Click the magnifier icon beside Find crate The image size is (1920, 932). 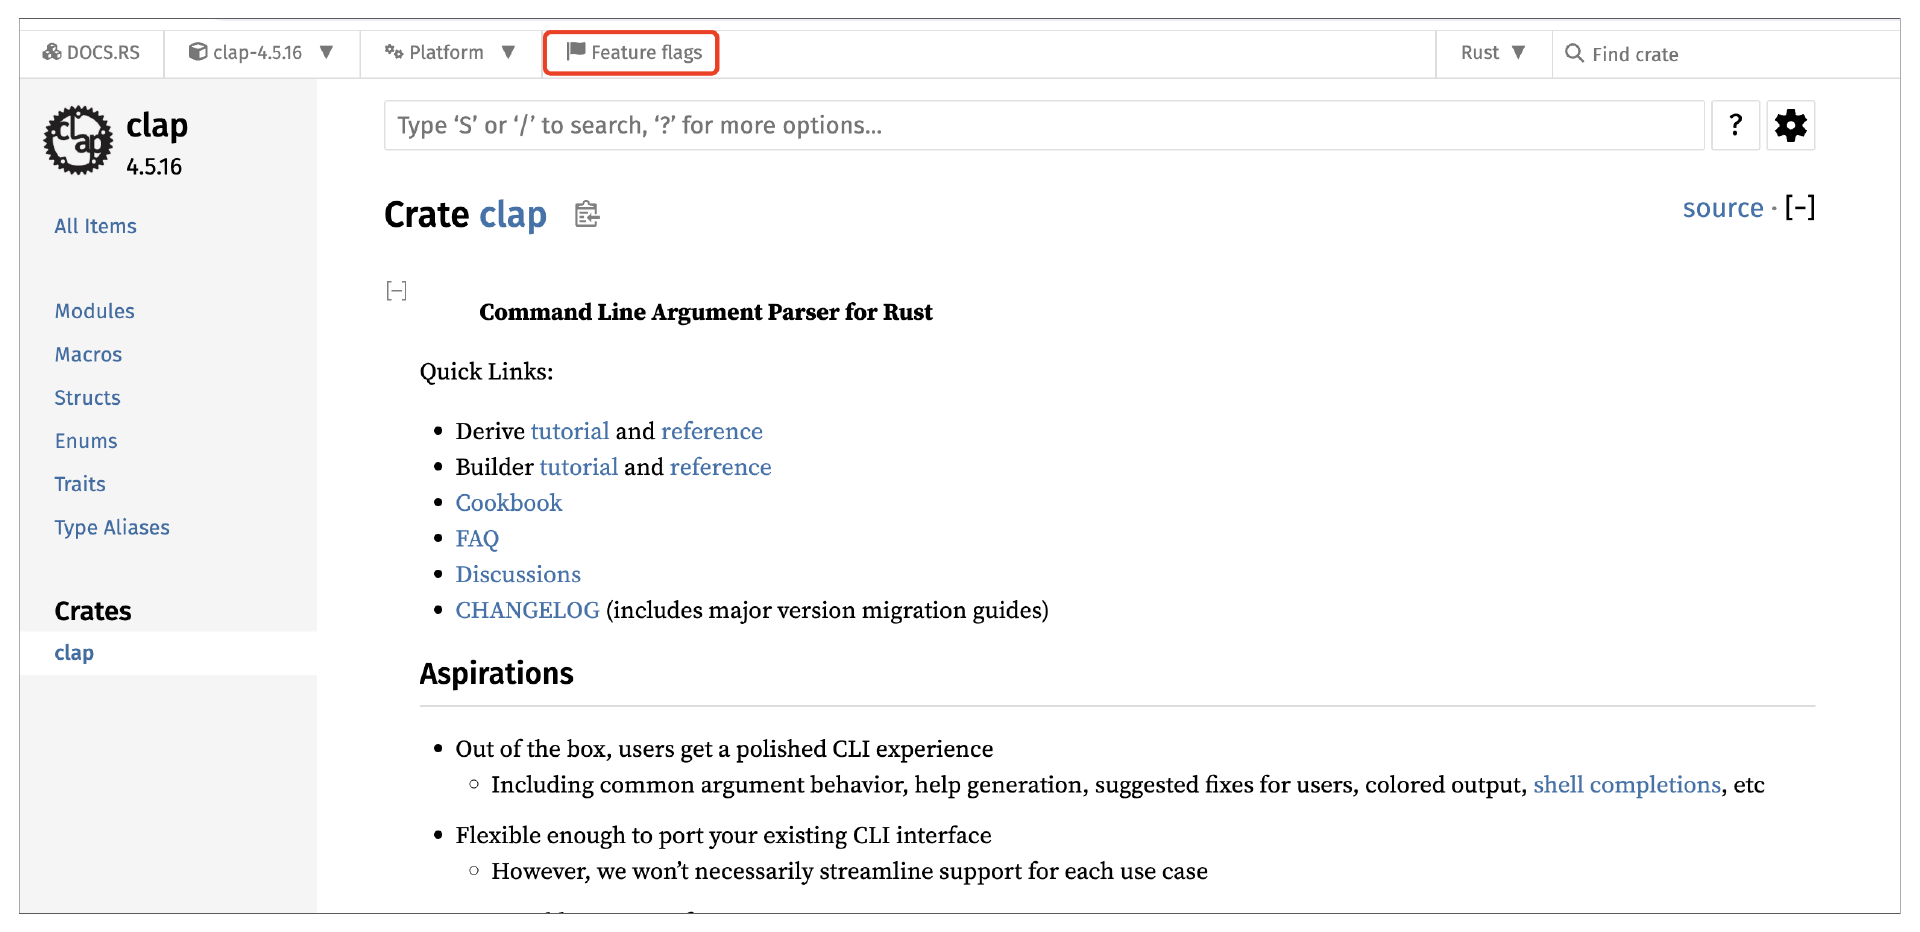click(1574, 53)
